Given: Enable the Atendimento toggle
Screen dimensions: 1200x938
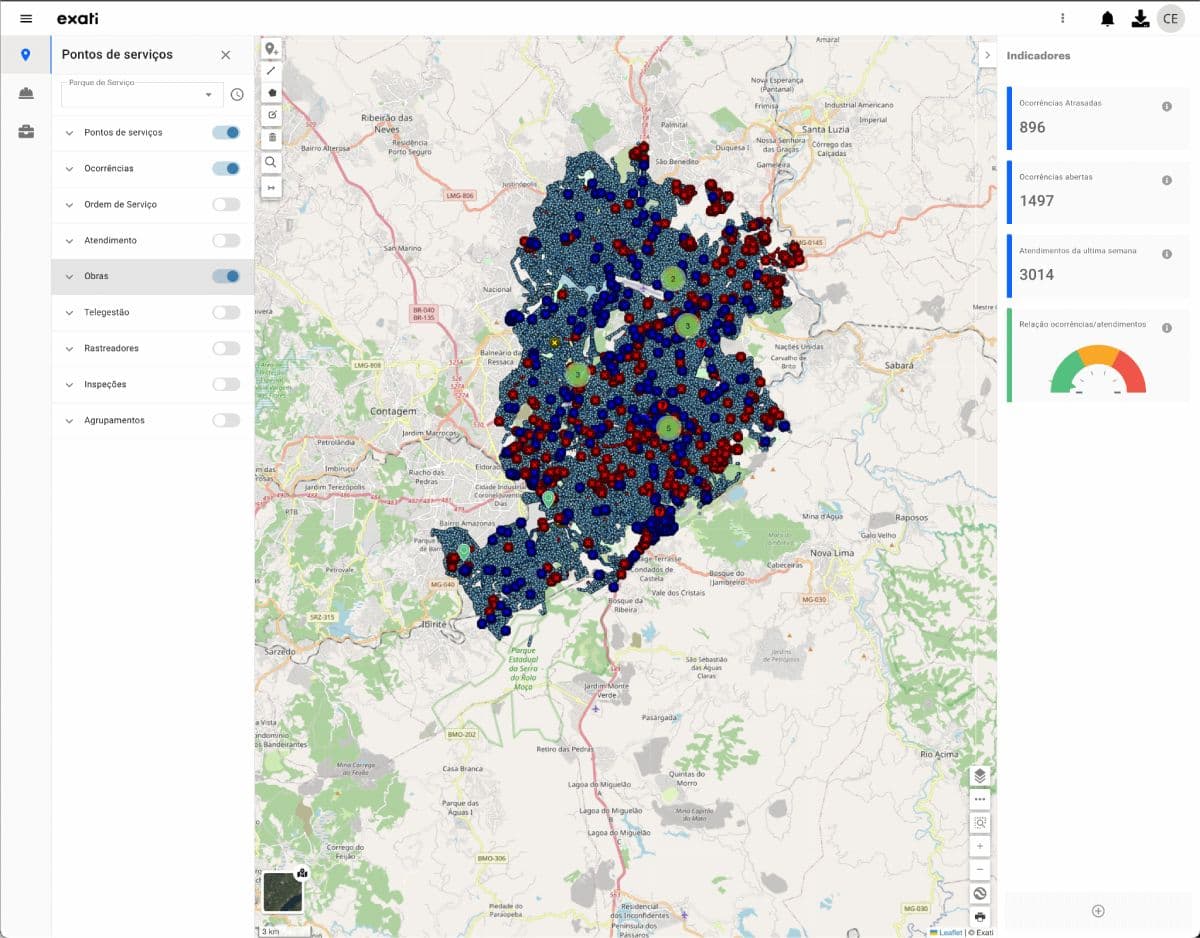Looking at the screenshot, I should tap(226, 241).
